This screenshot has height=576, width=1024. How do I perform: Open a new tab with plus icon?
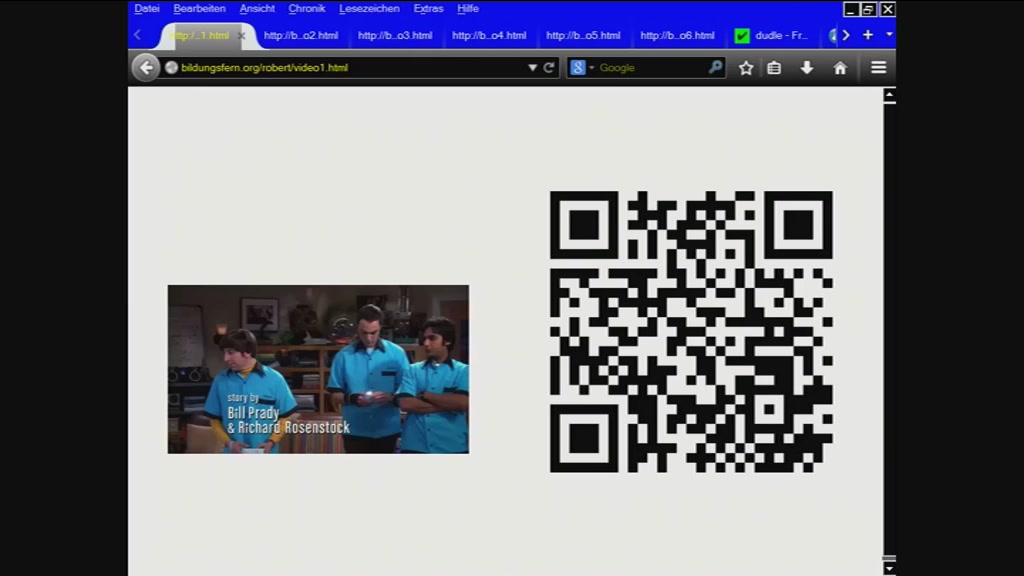pos(868,35)
